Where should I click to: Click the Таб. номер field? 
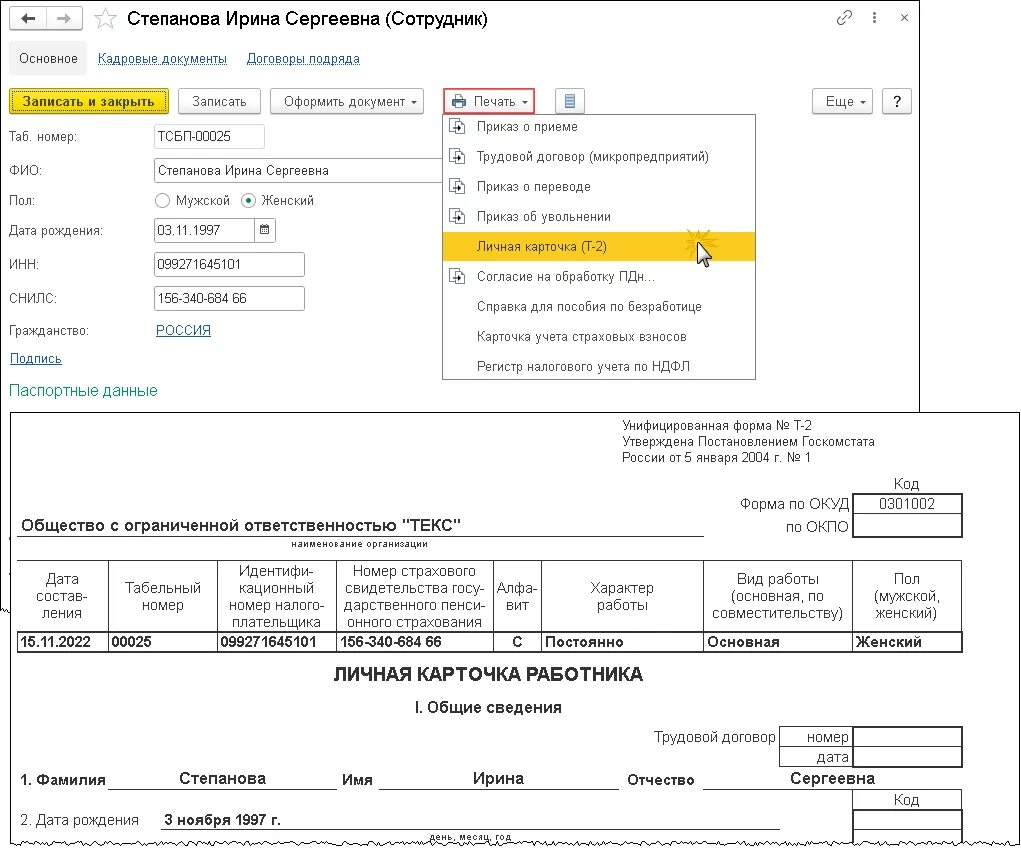[x=209, y=137]
